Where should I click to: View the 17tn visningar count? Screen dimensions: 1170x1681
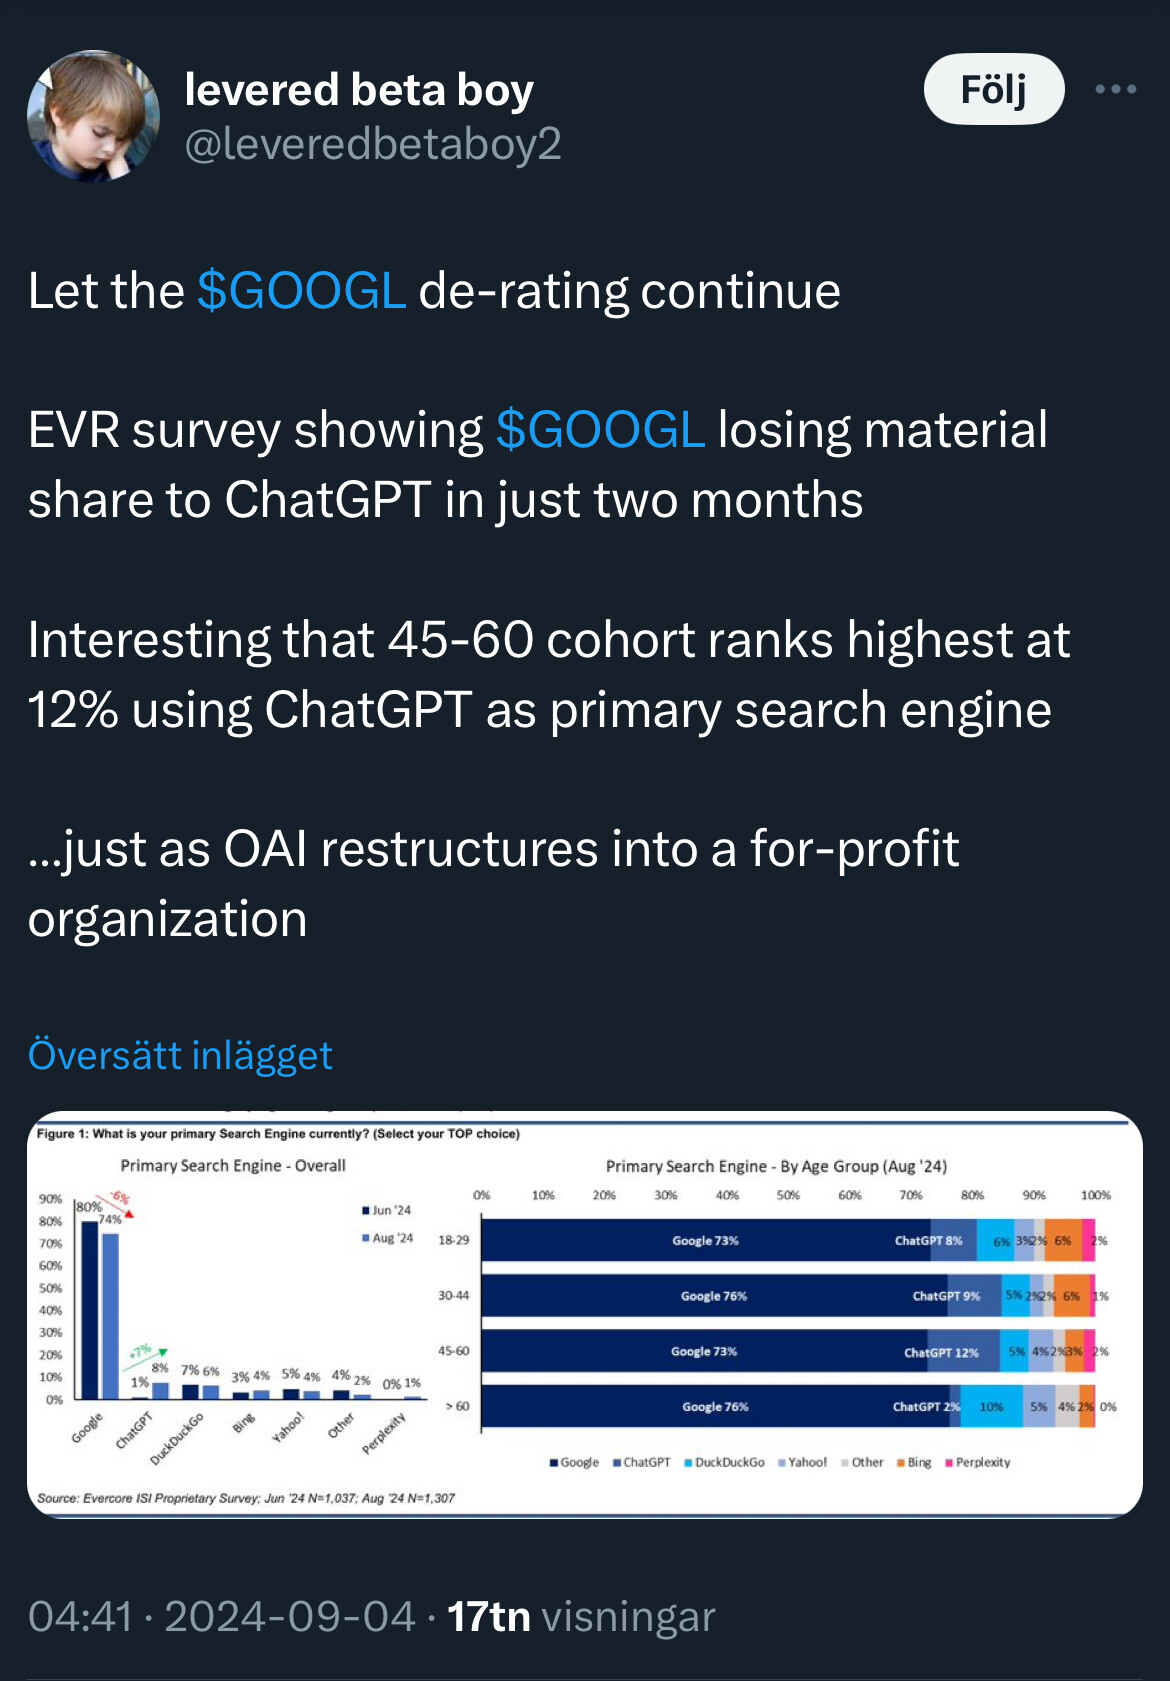tap(580, 1617)
